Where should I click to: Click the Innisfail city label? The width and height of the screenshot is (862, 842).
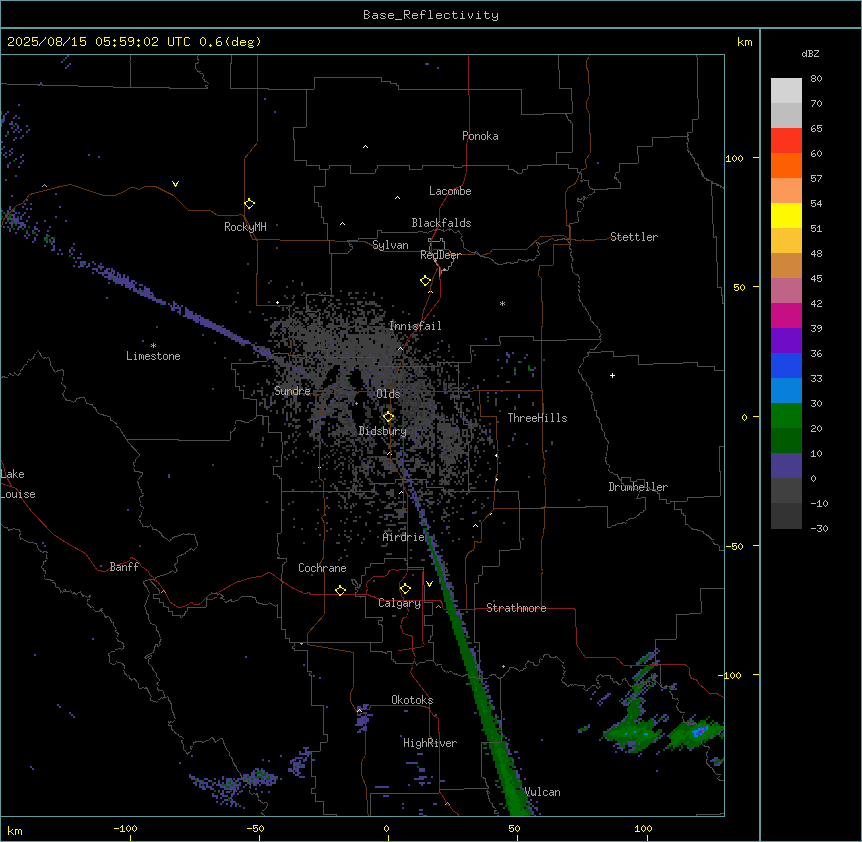pos(415,326)
